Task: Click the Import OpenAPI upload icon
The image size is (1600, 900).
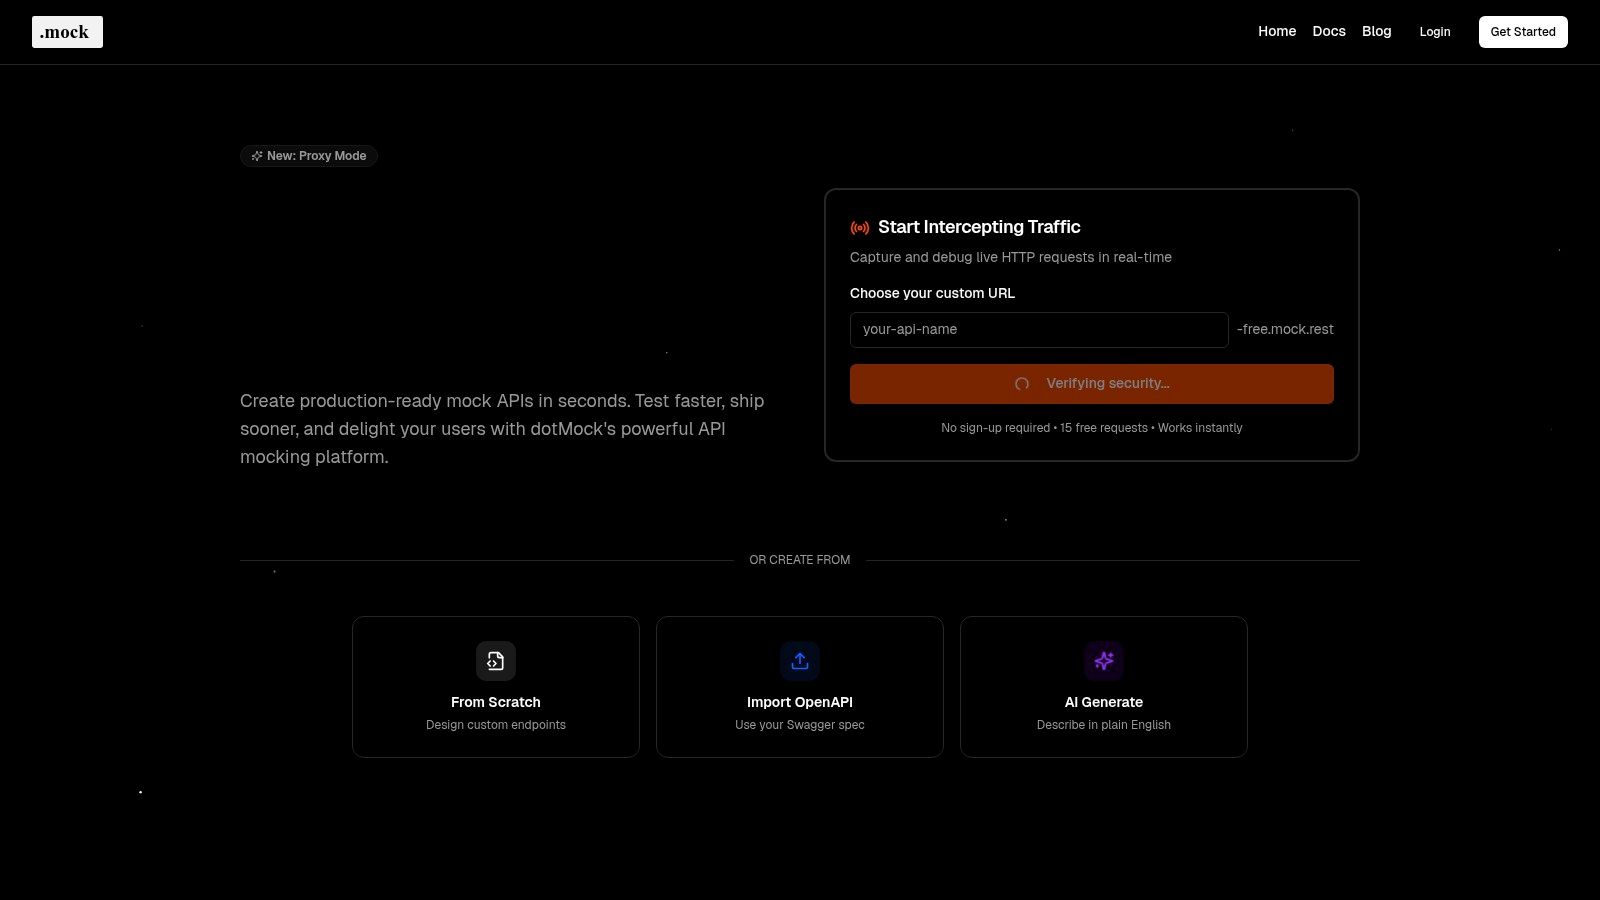Action: point(800,661)
